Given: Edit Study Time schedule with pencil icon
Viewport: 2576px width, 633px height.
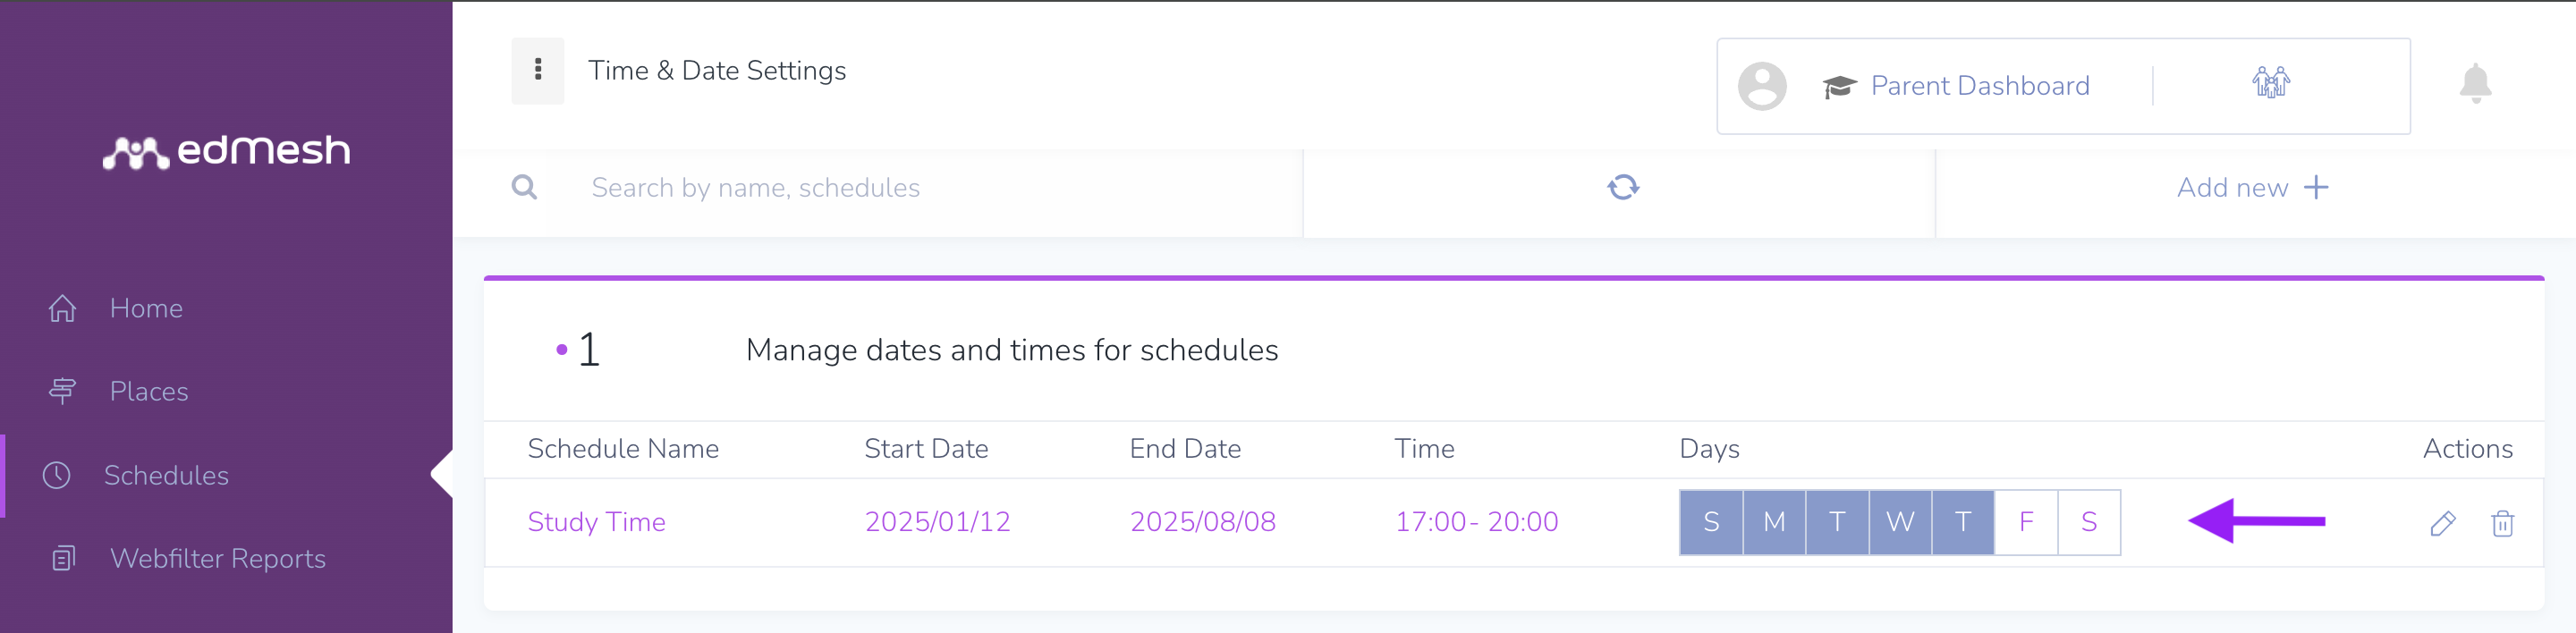Looking at the screenshot, I should [x=2443, y=523].
